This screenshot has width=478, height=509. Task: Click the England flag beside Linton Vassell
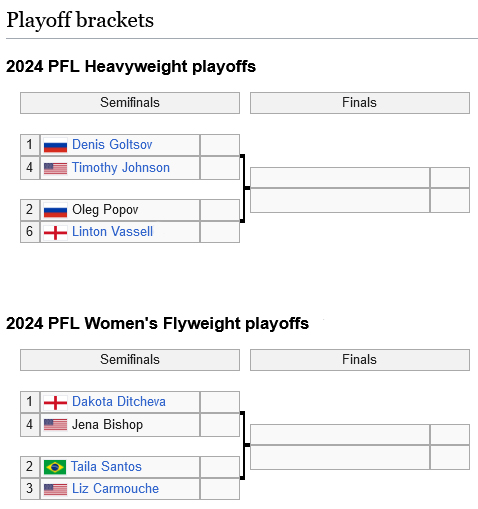point(55,232)
